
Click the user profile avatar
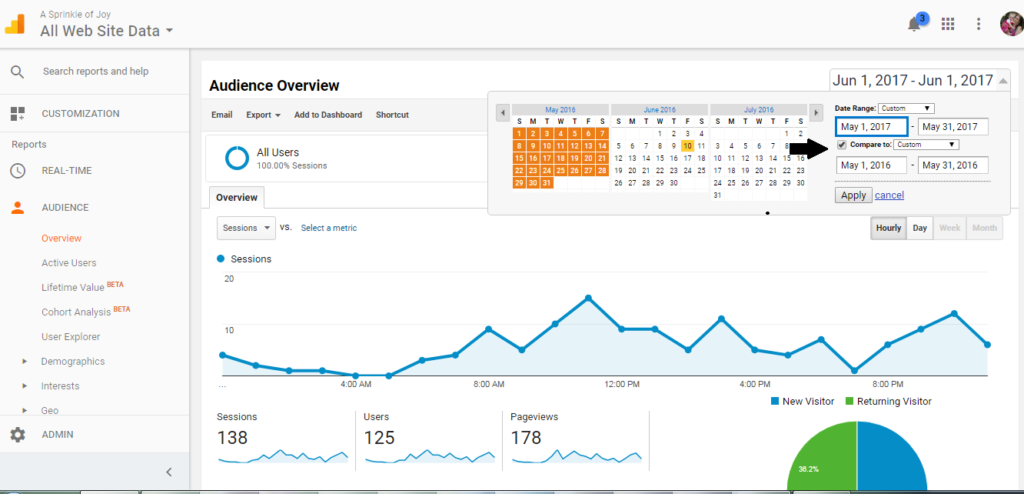coord(1012,24)
